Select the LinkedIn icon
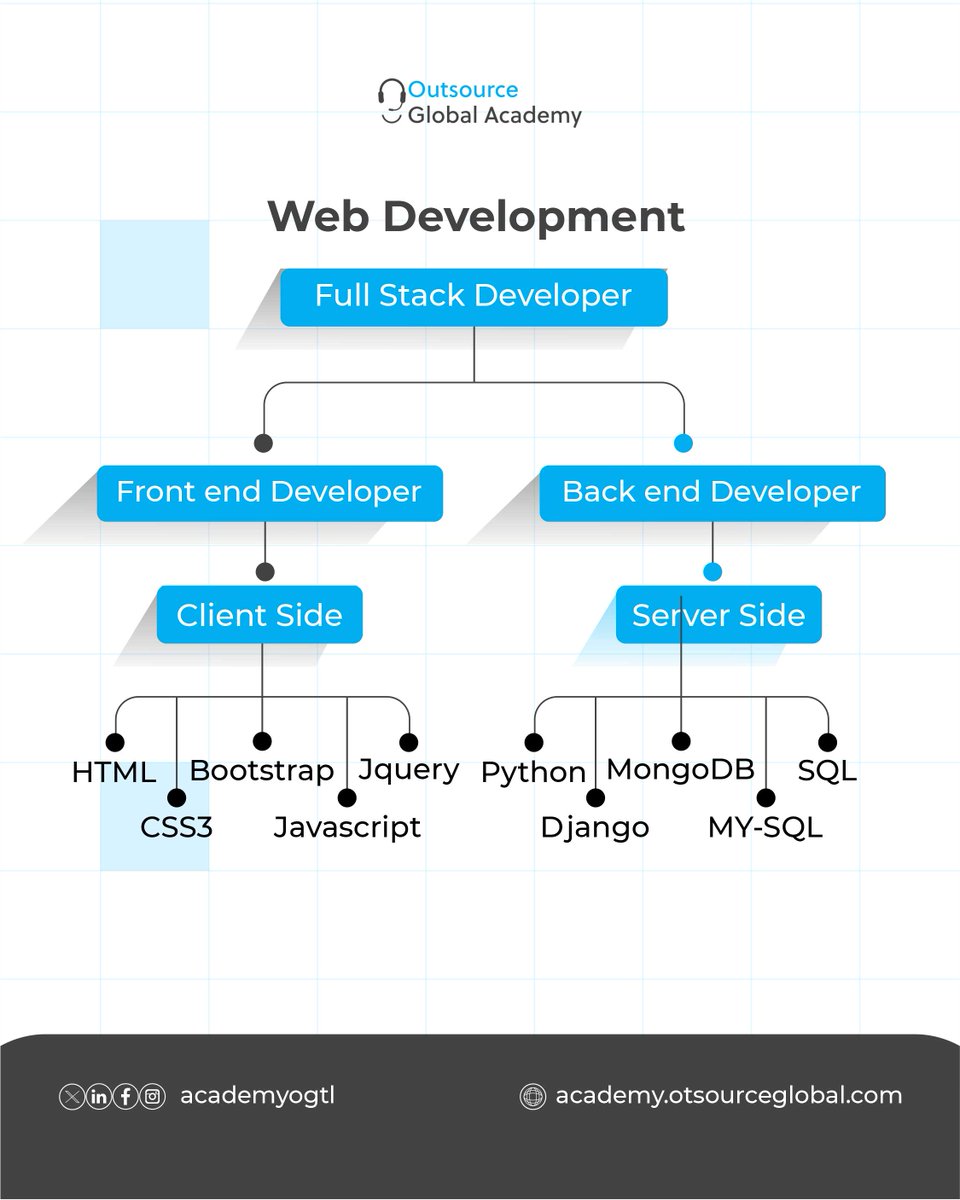The image size is (960, 1200). tap(98, 1095)
